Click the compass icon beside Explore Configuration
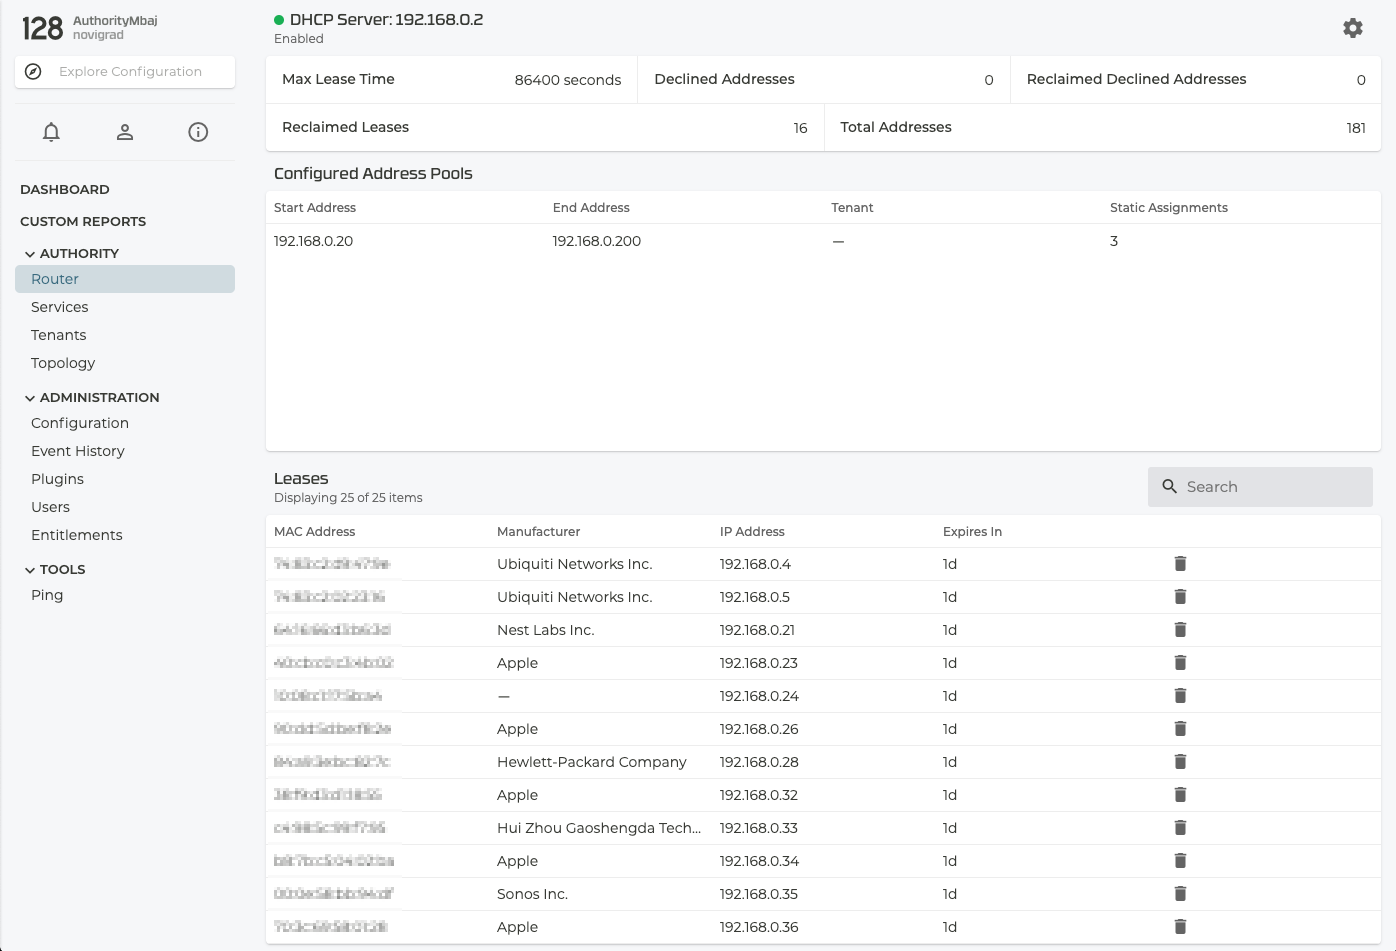 (x=33, y=72)
